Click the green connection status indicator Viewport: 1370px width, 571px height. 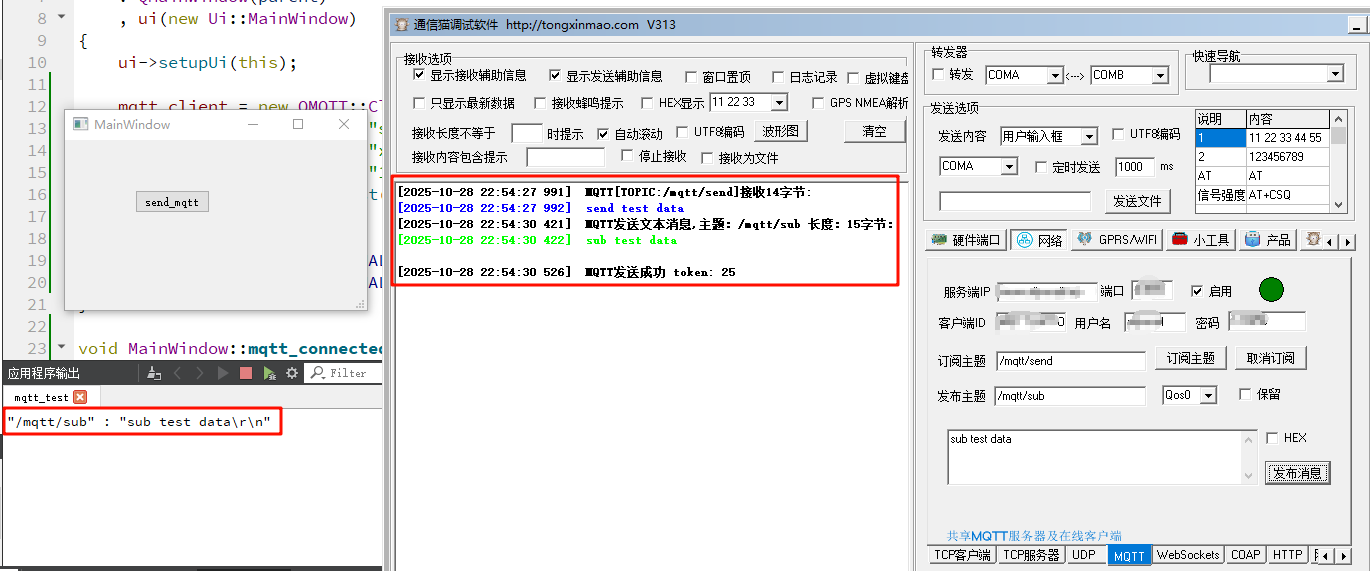tap(1271, 290)
